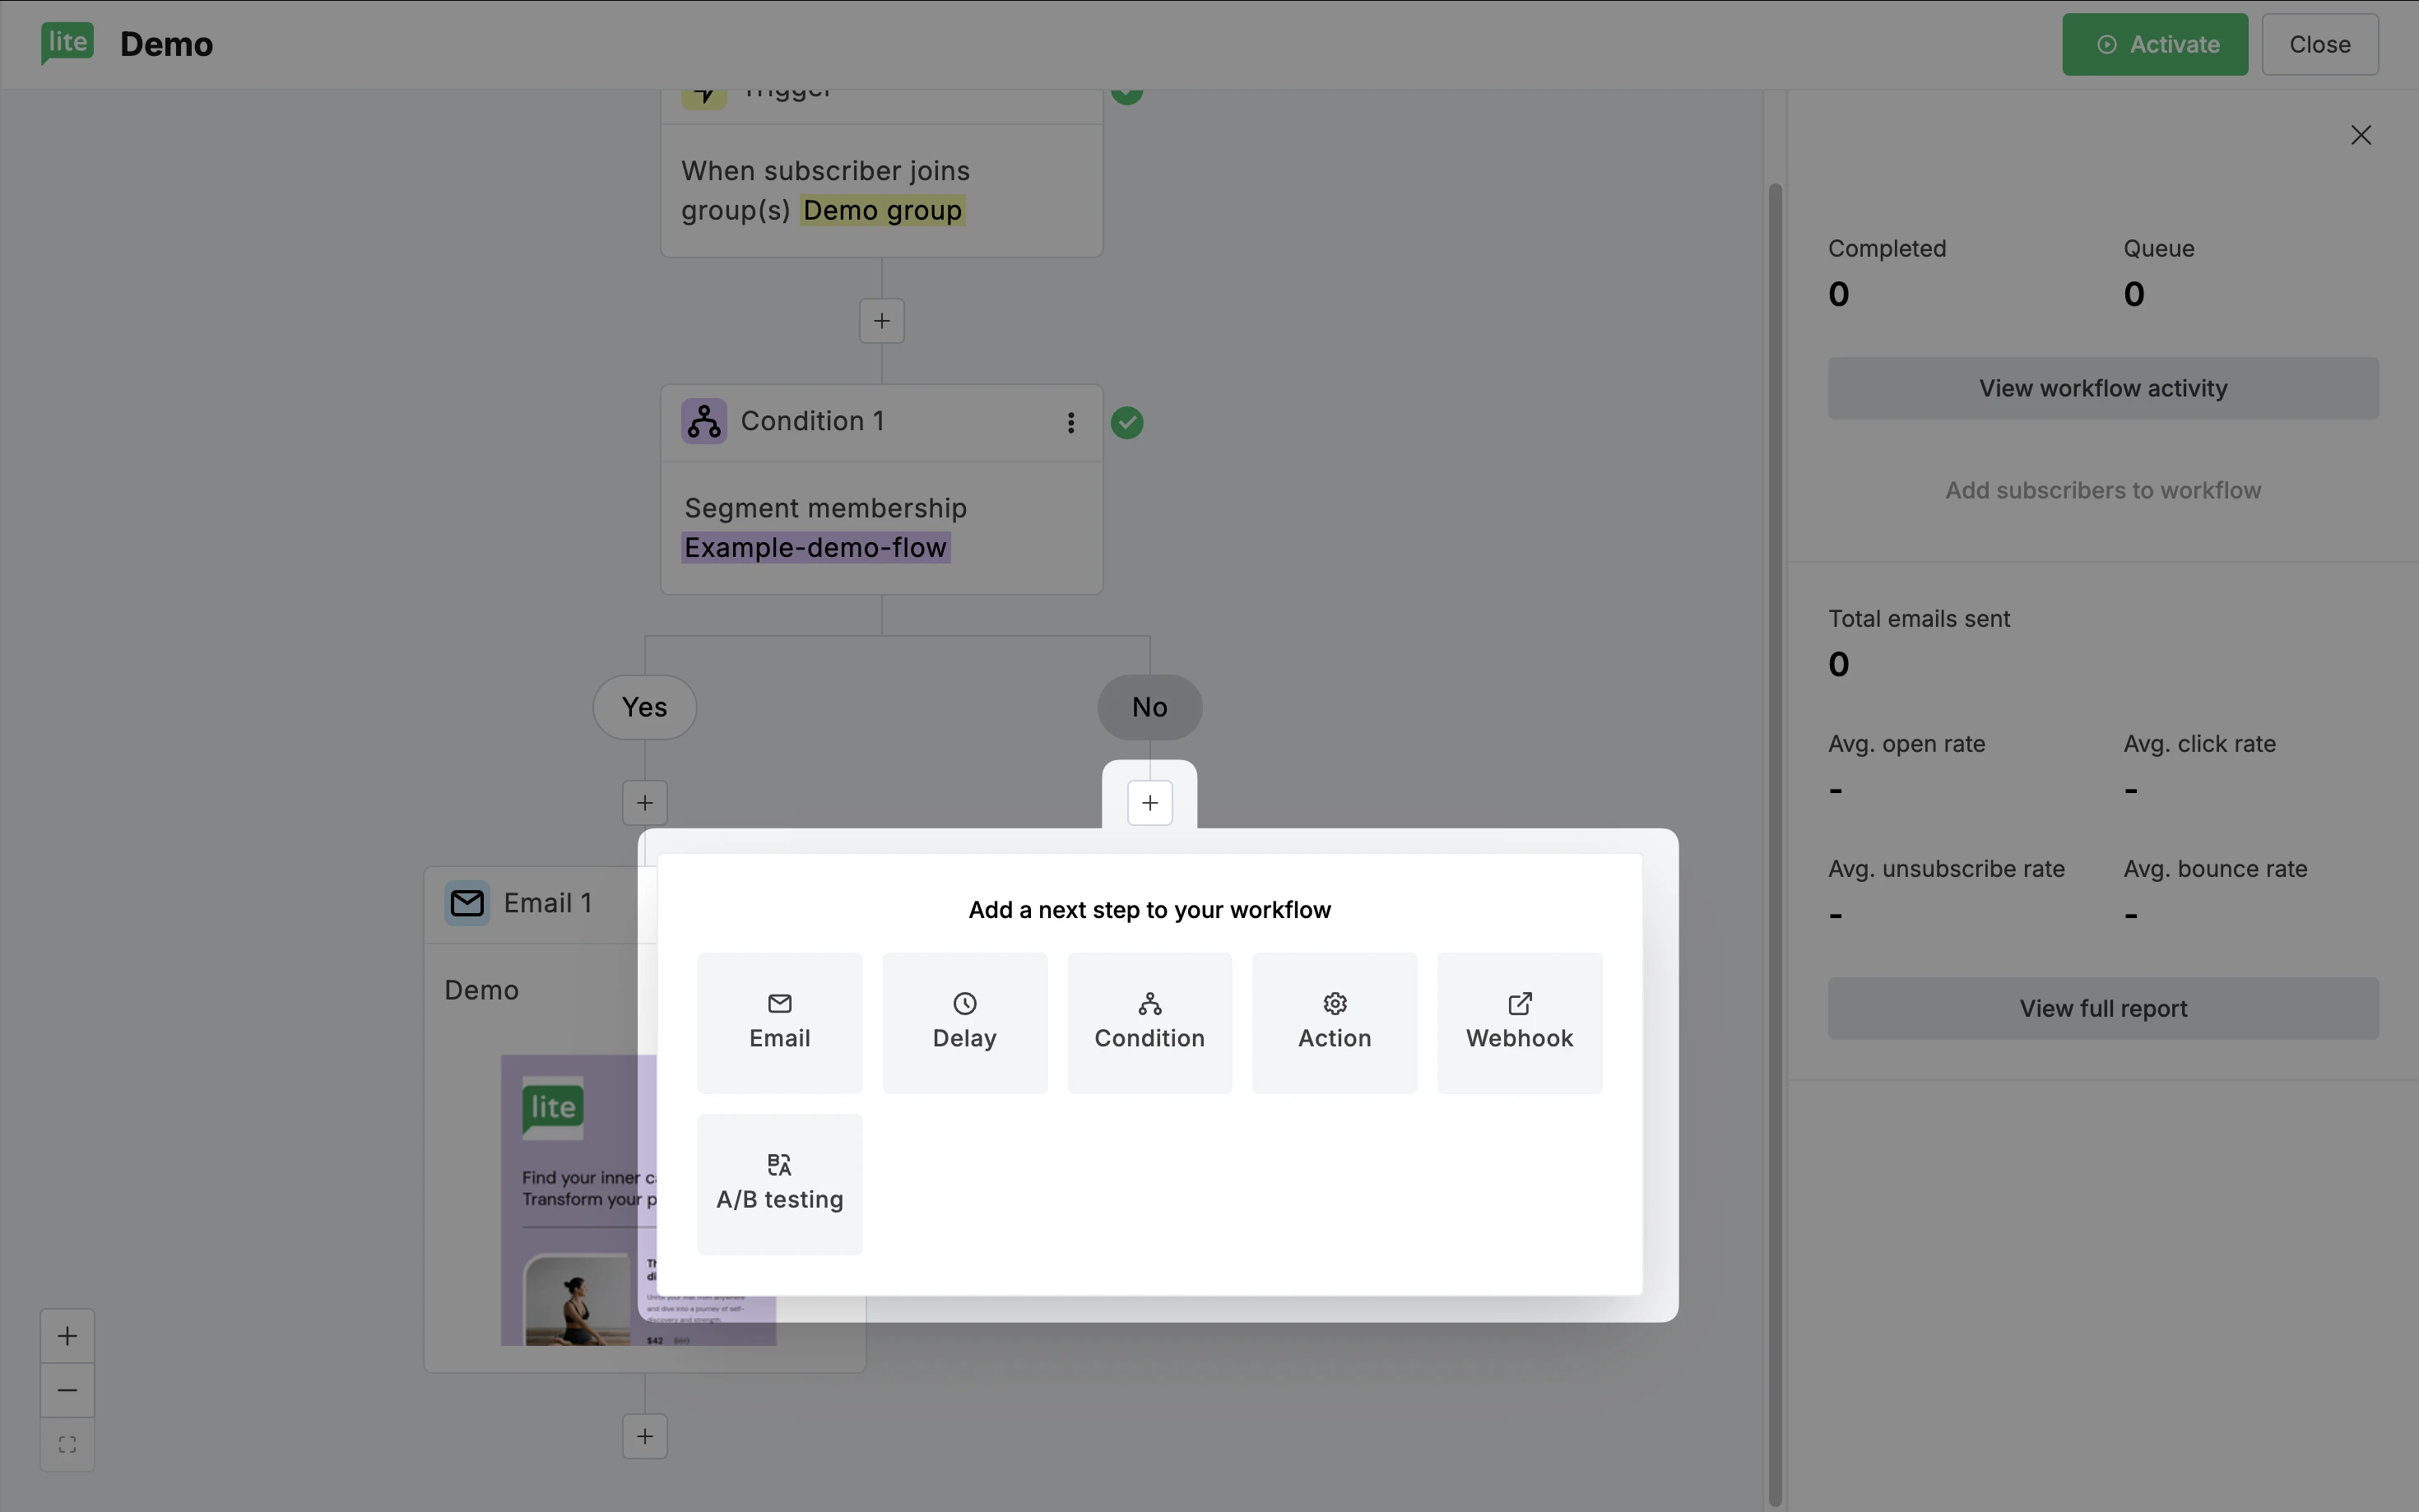Image resolution: width=2419 pixels, height=1512 pixels.
Task: Click Avg. bounce rate label
Action: click(2214, 869)
